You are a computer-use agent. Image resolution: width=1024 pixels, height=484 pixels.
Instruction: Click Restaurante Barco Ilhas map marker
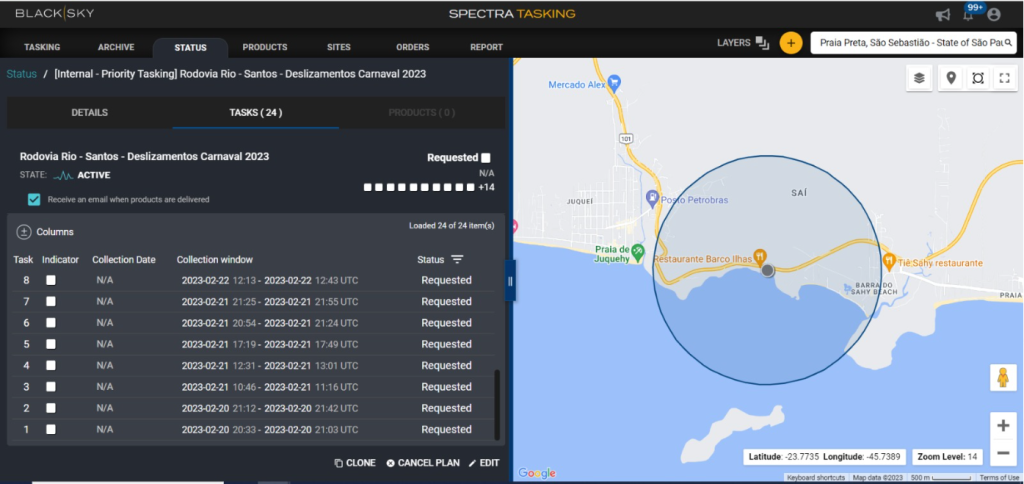coord(760,255)
